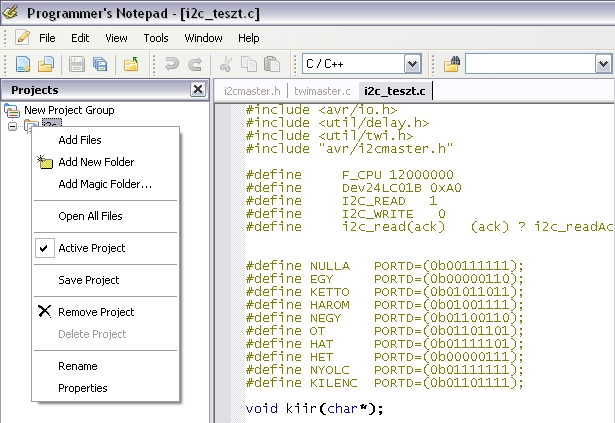Open the find text dropdown arrow

[603, 64]
